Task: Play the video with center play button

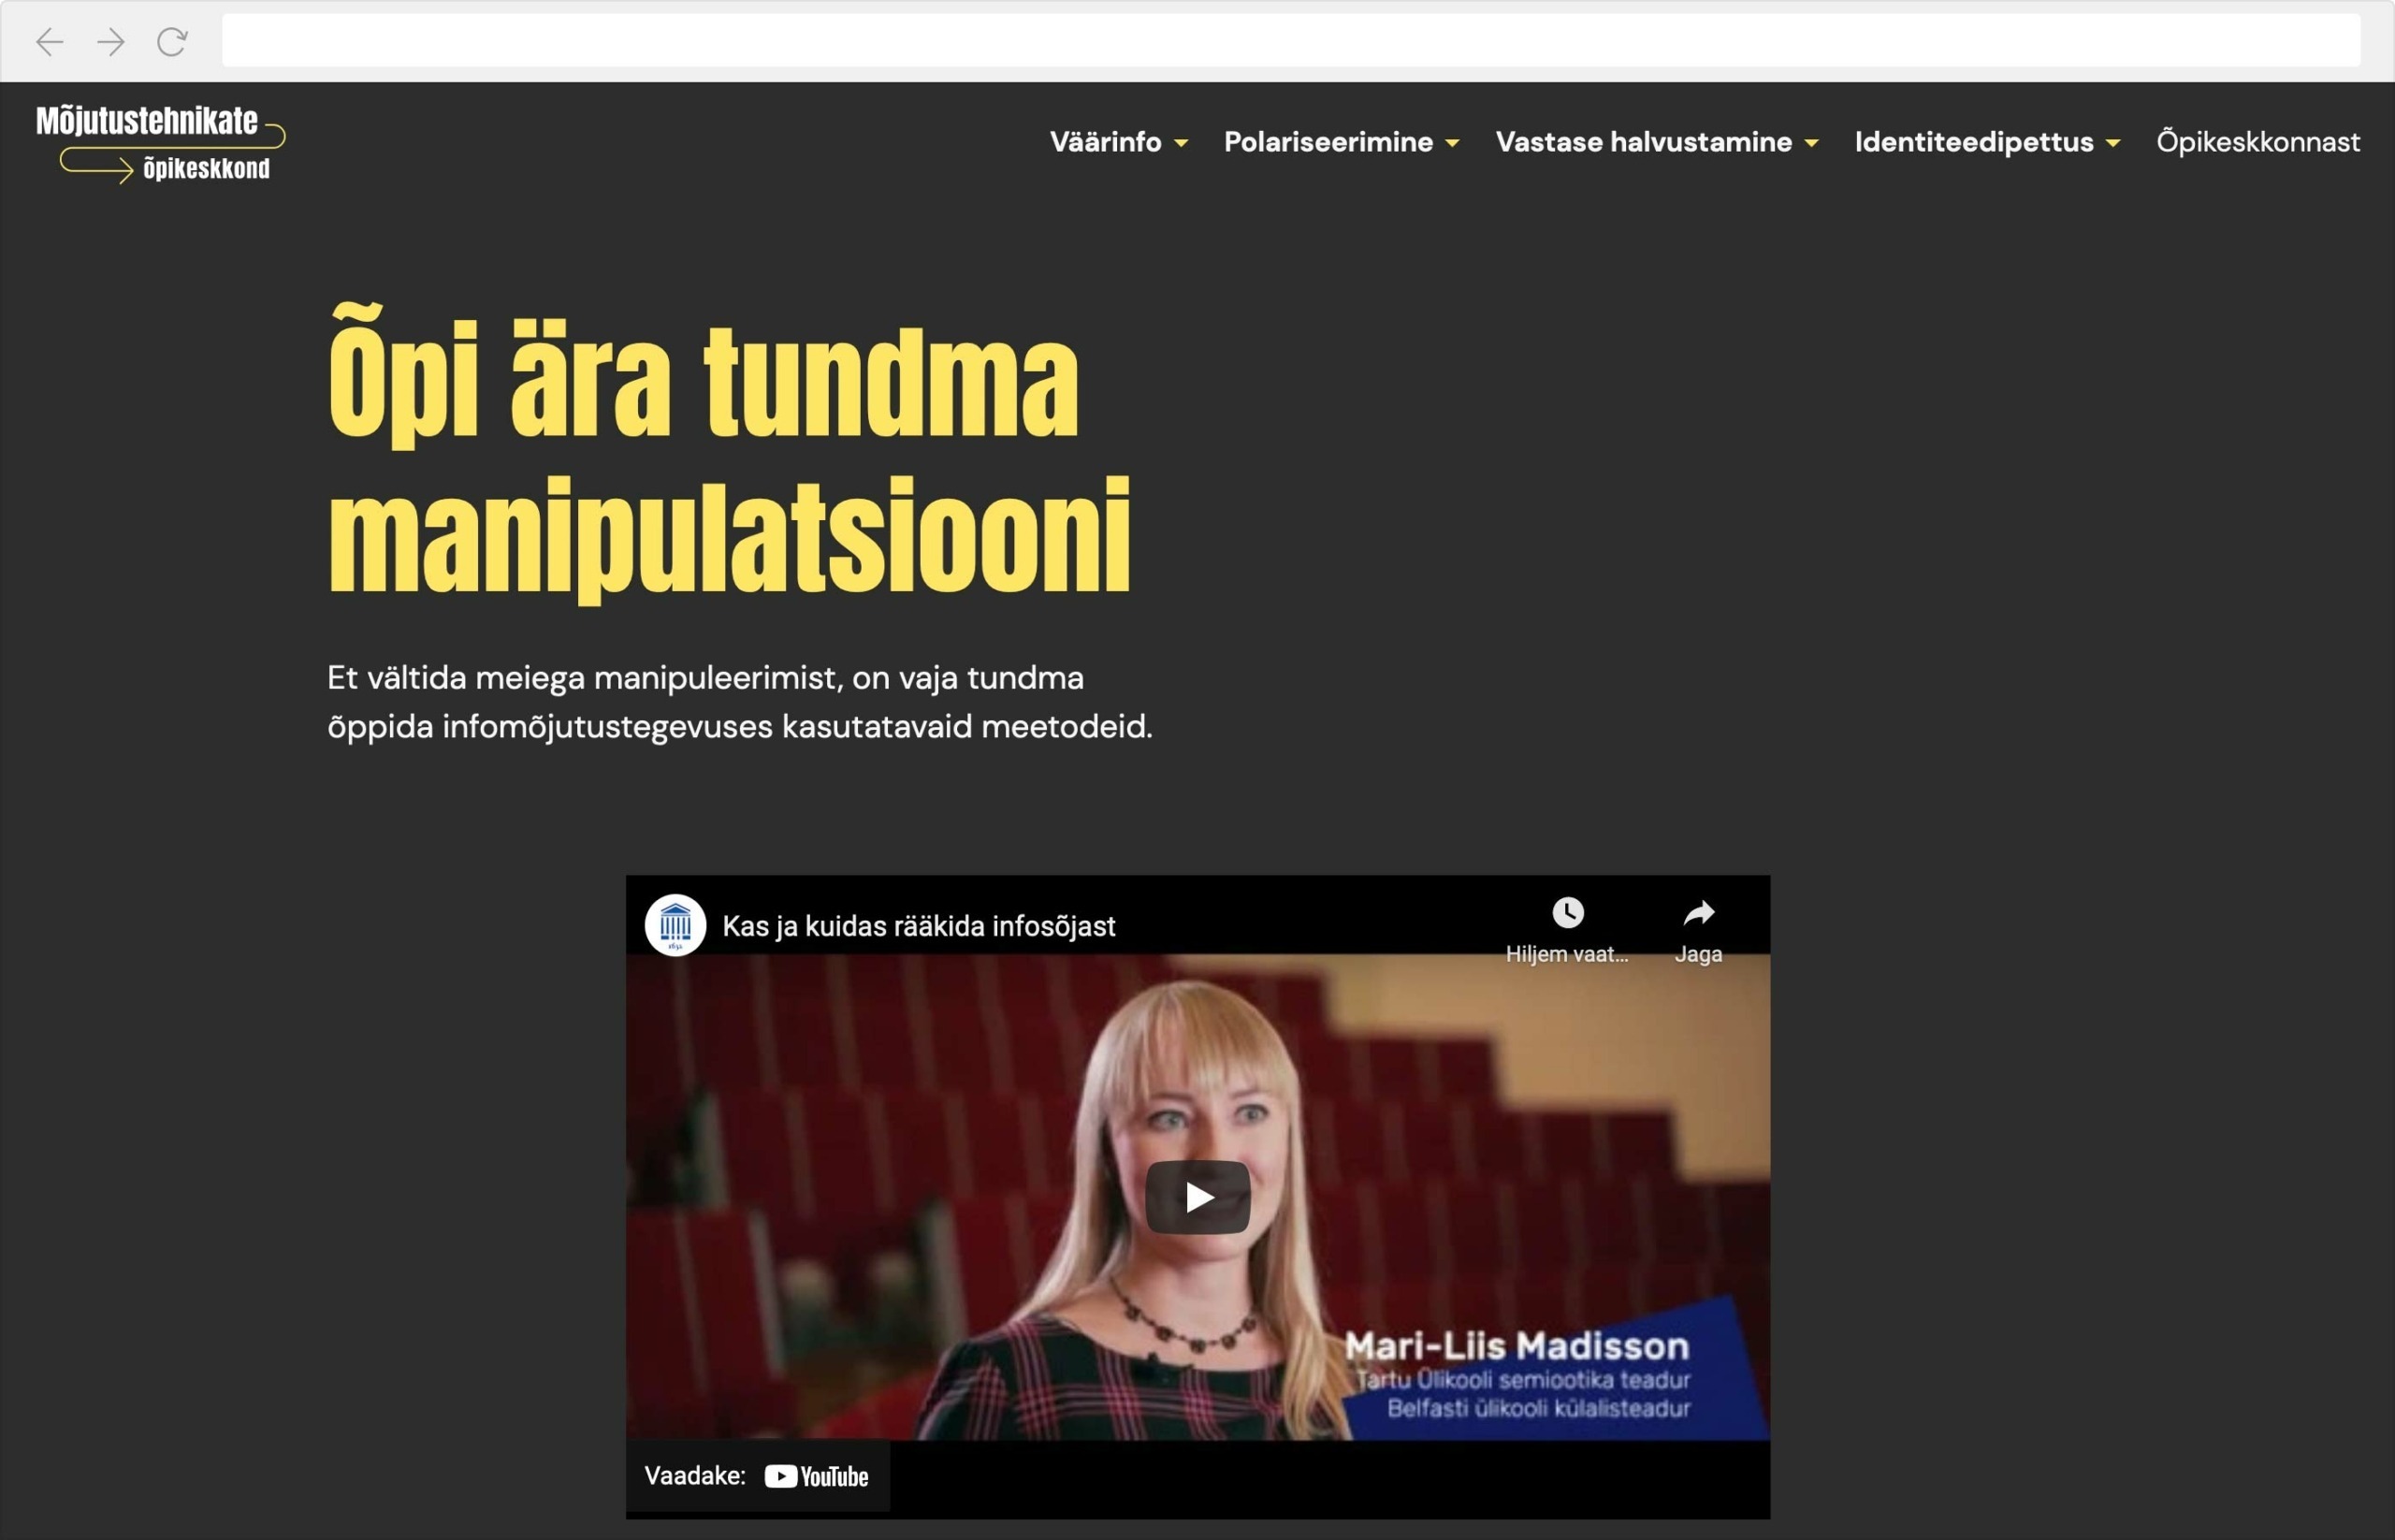Action: point(1197,1197)
